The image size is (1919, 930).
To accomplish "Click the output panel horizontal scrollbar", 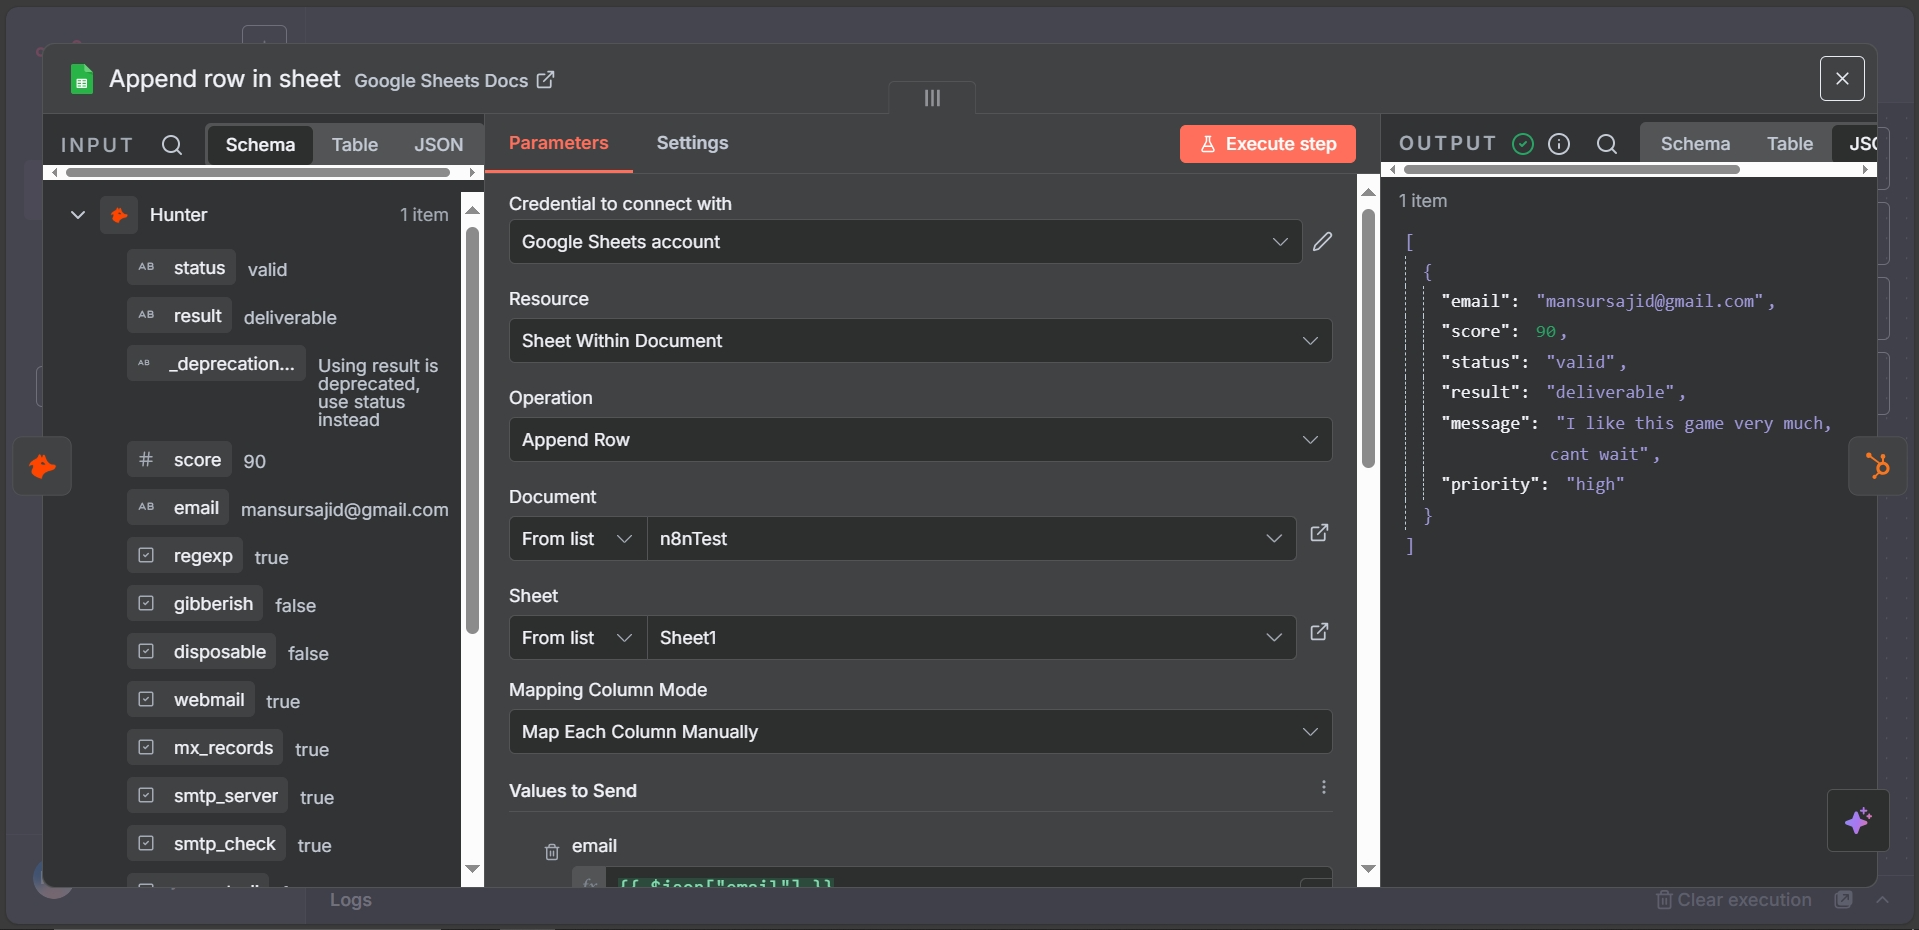I will point(1571,169).
